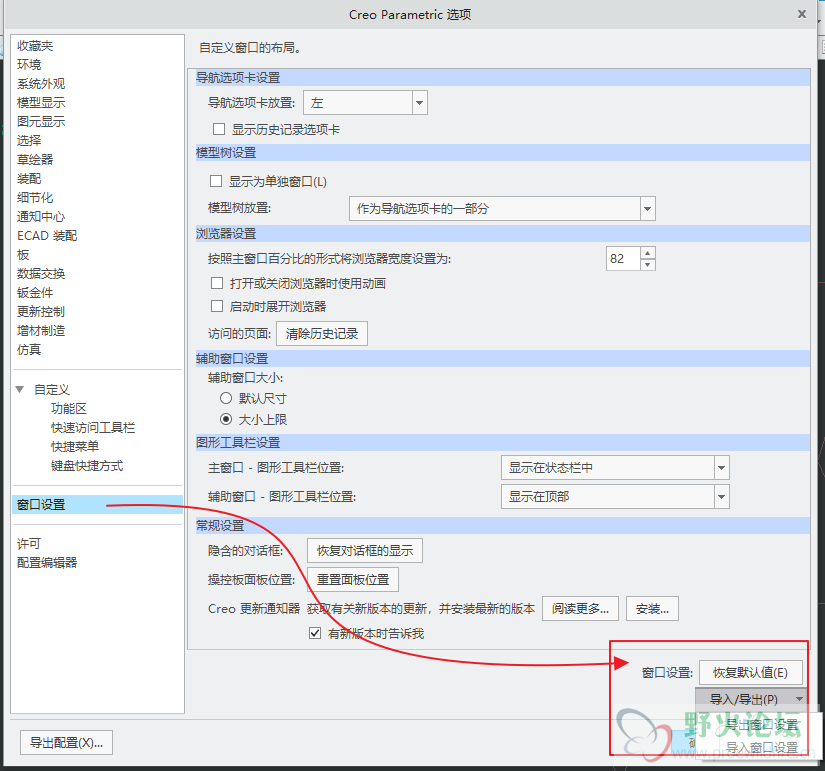Click 重置面板位置 button
The width and height of the screenshot is (825, 771).
pos(353,579)
